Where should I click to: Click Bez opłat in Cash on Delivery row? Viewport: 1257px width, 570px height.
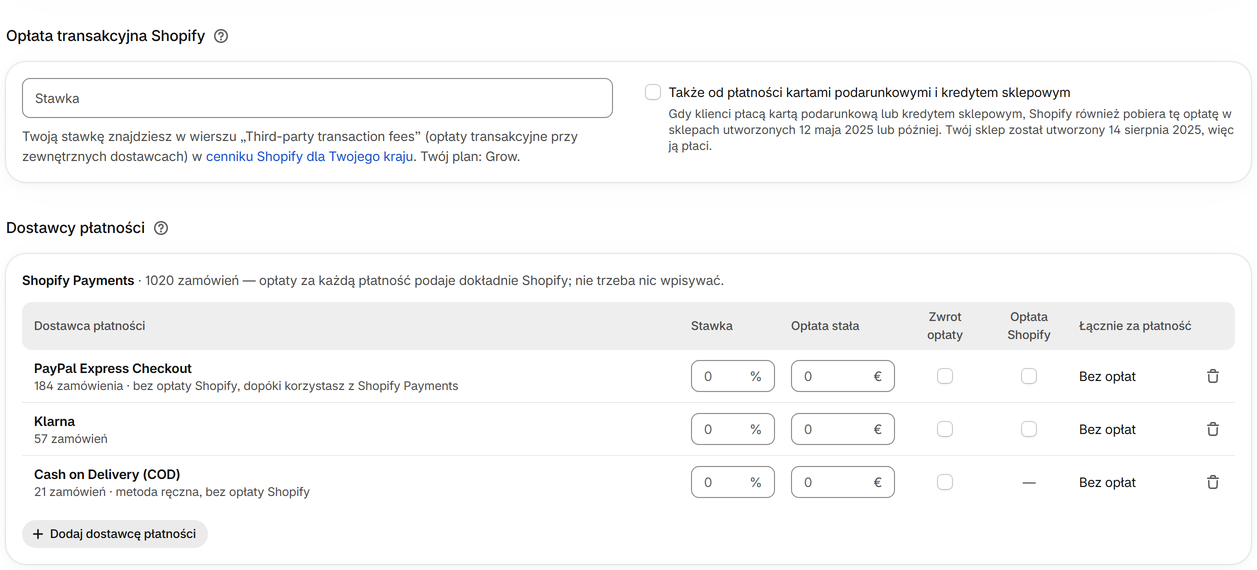pos(1107,482)
